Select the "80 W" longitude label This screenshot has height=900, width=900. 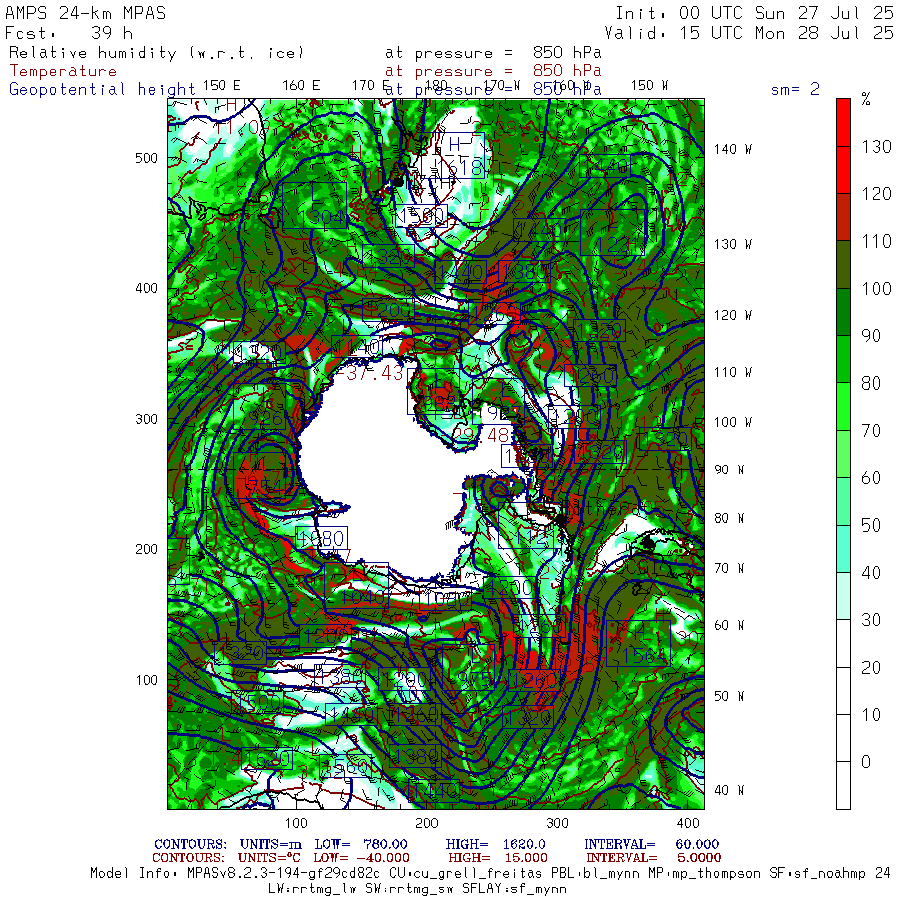pos(729,518)
